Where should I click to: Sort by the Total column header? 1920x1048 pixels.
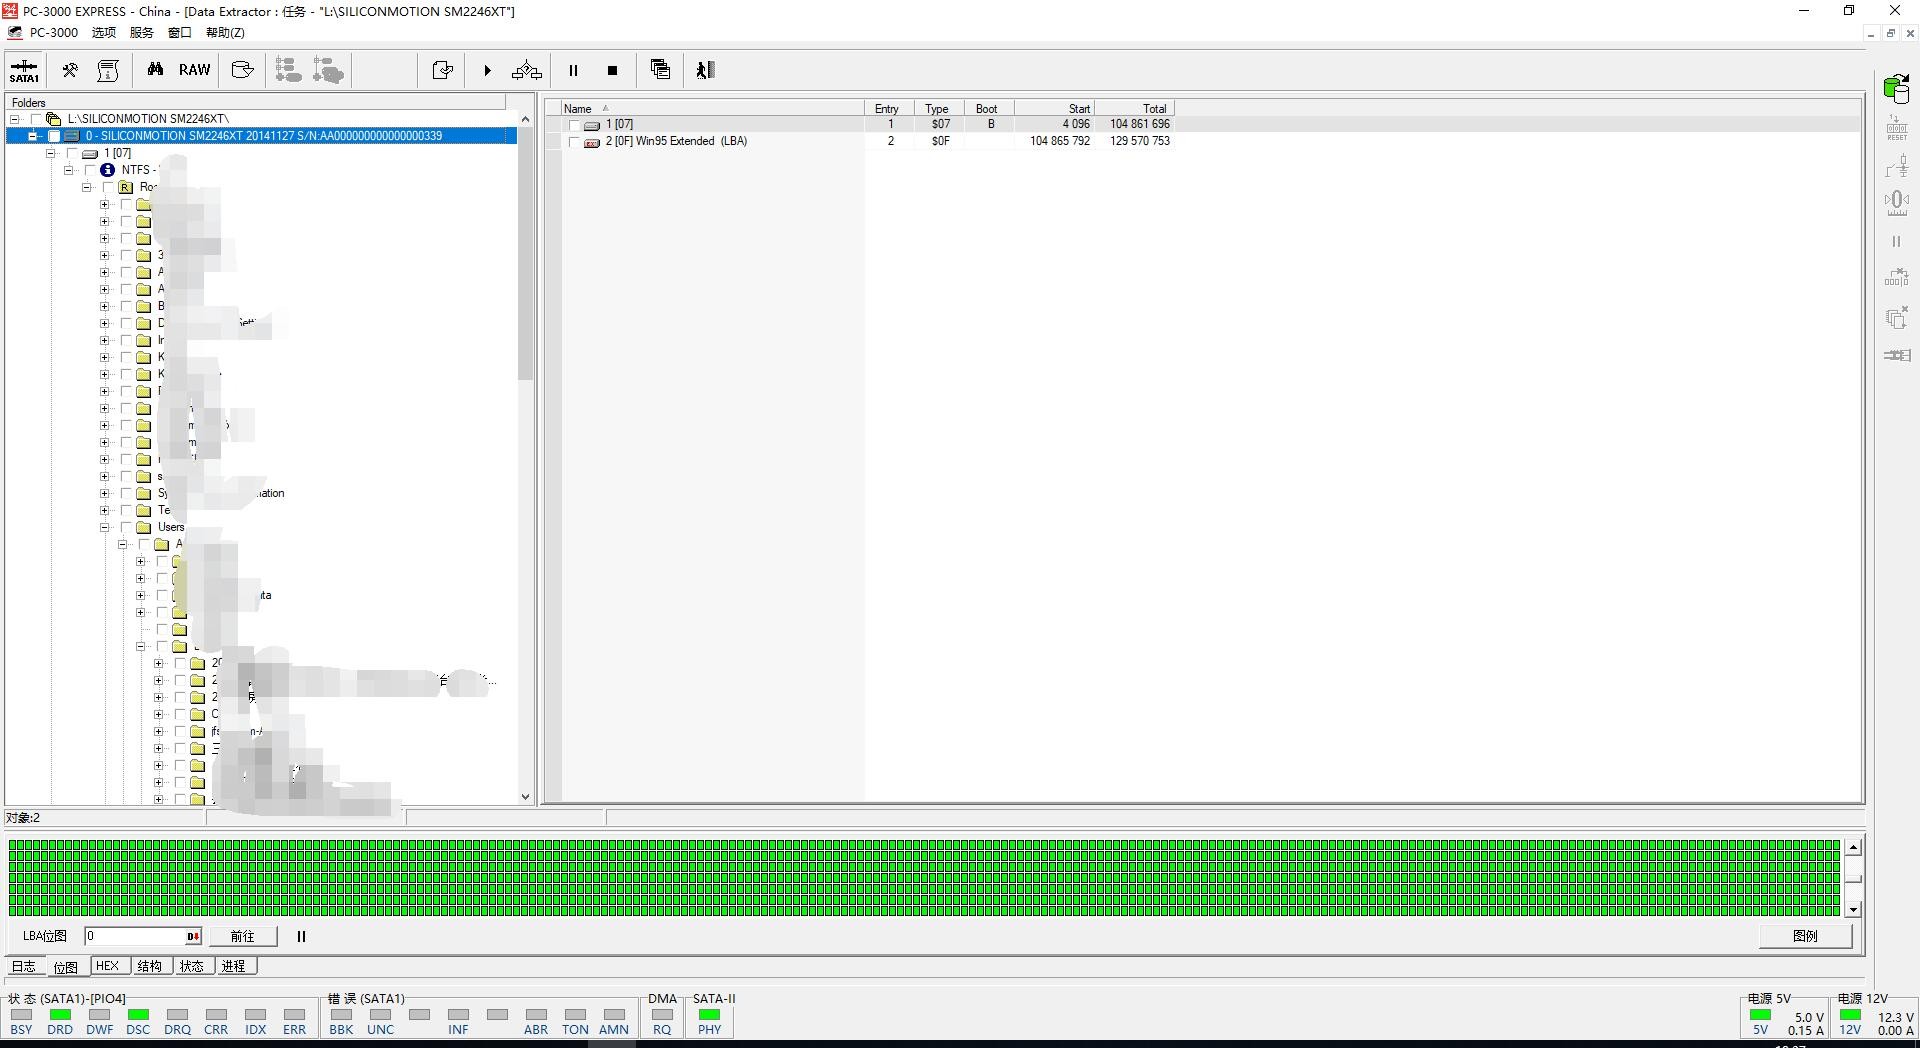[x=1134, y=108]
